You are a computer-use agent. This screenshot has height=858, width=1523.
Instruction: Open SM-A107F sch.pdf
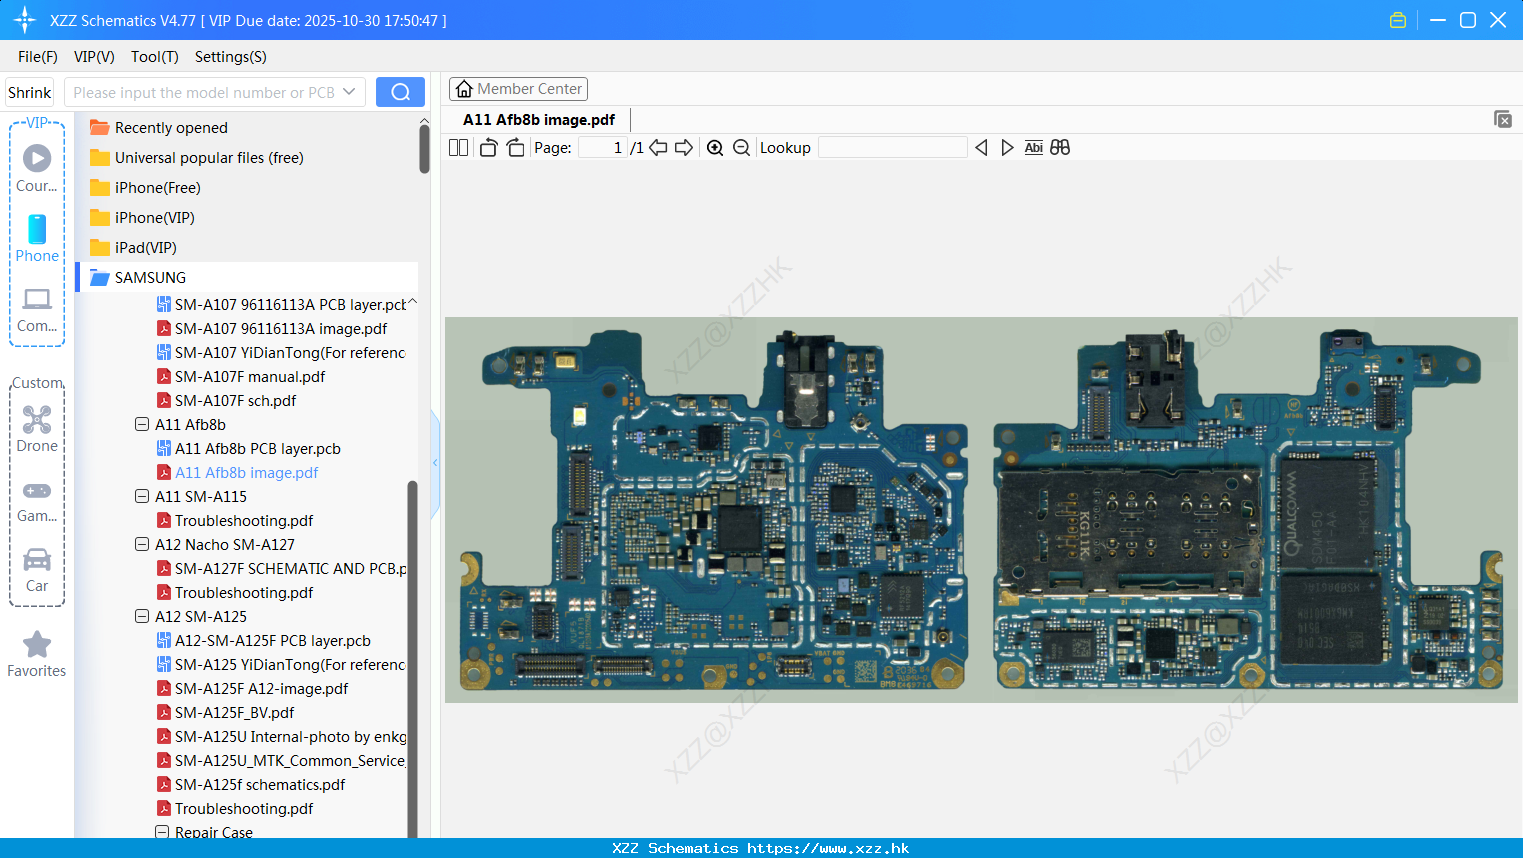click(x=235, y=400)
